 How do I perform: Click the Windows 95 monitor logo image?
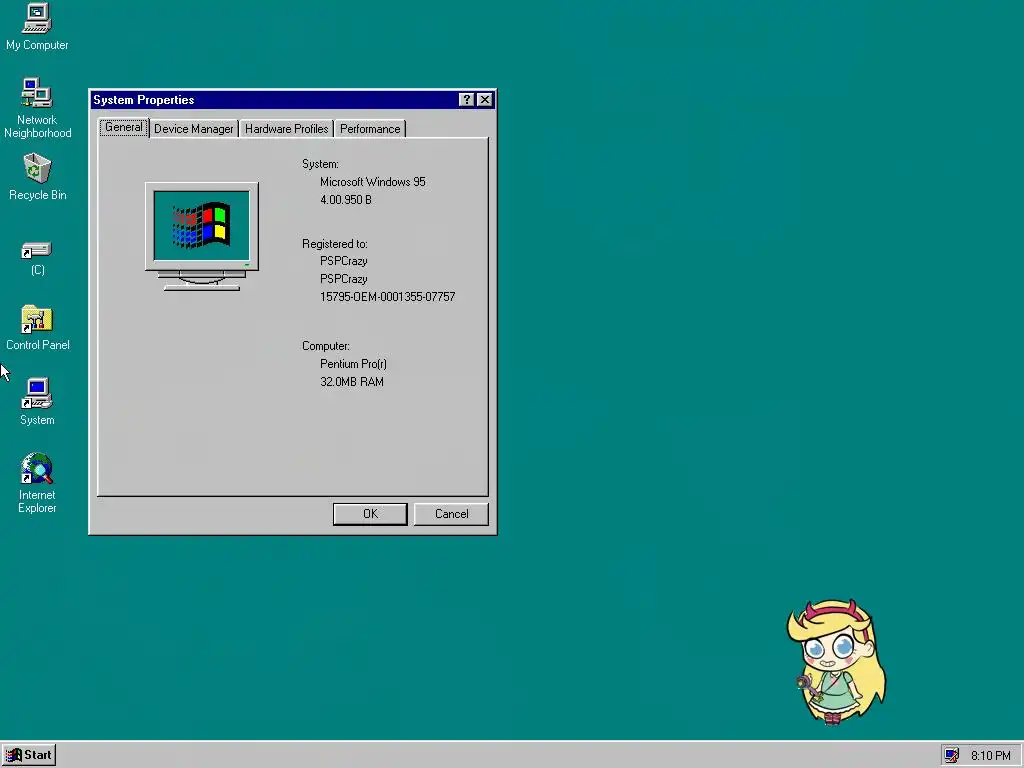202,236
